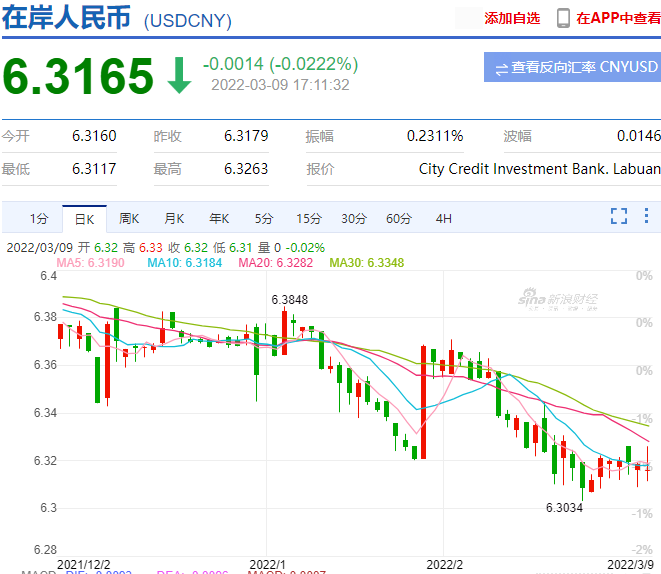The image size is (661, 574).
Task: Click City Credit Investment Bank. Labuan quote source
Action: pyautogui.click(x=540, y=169)
